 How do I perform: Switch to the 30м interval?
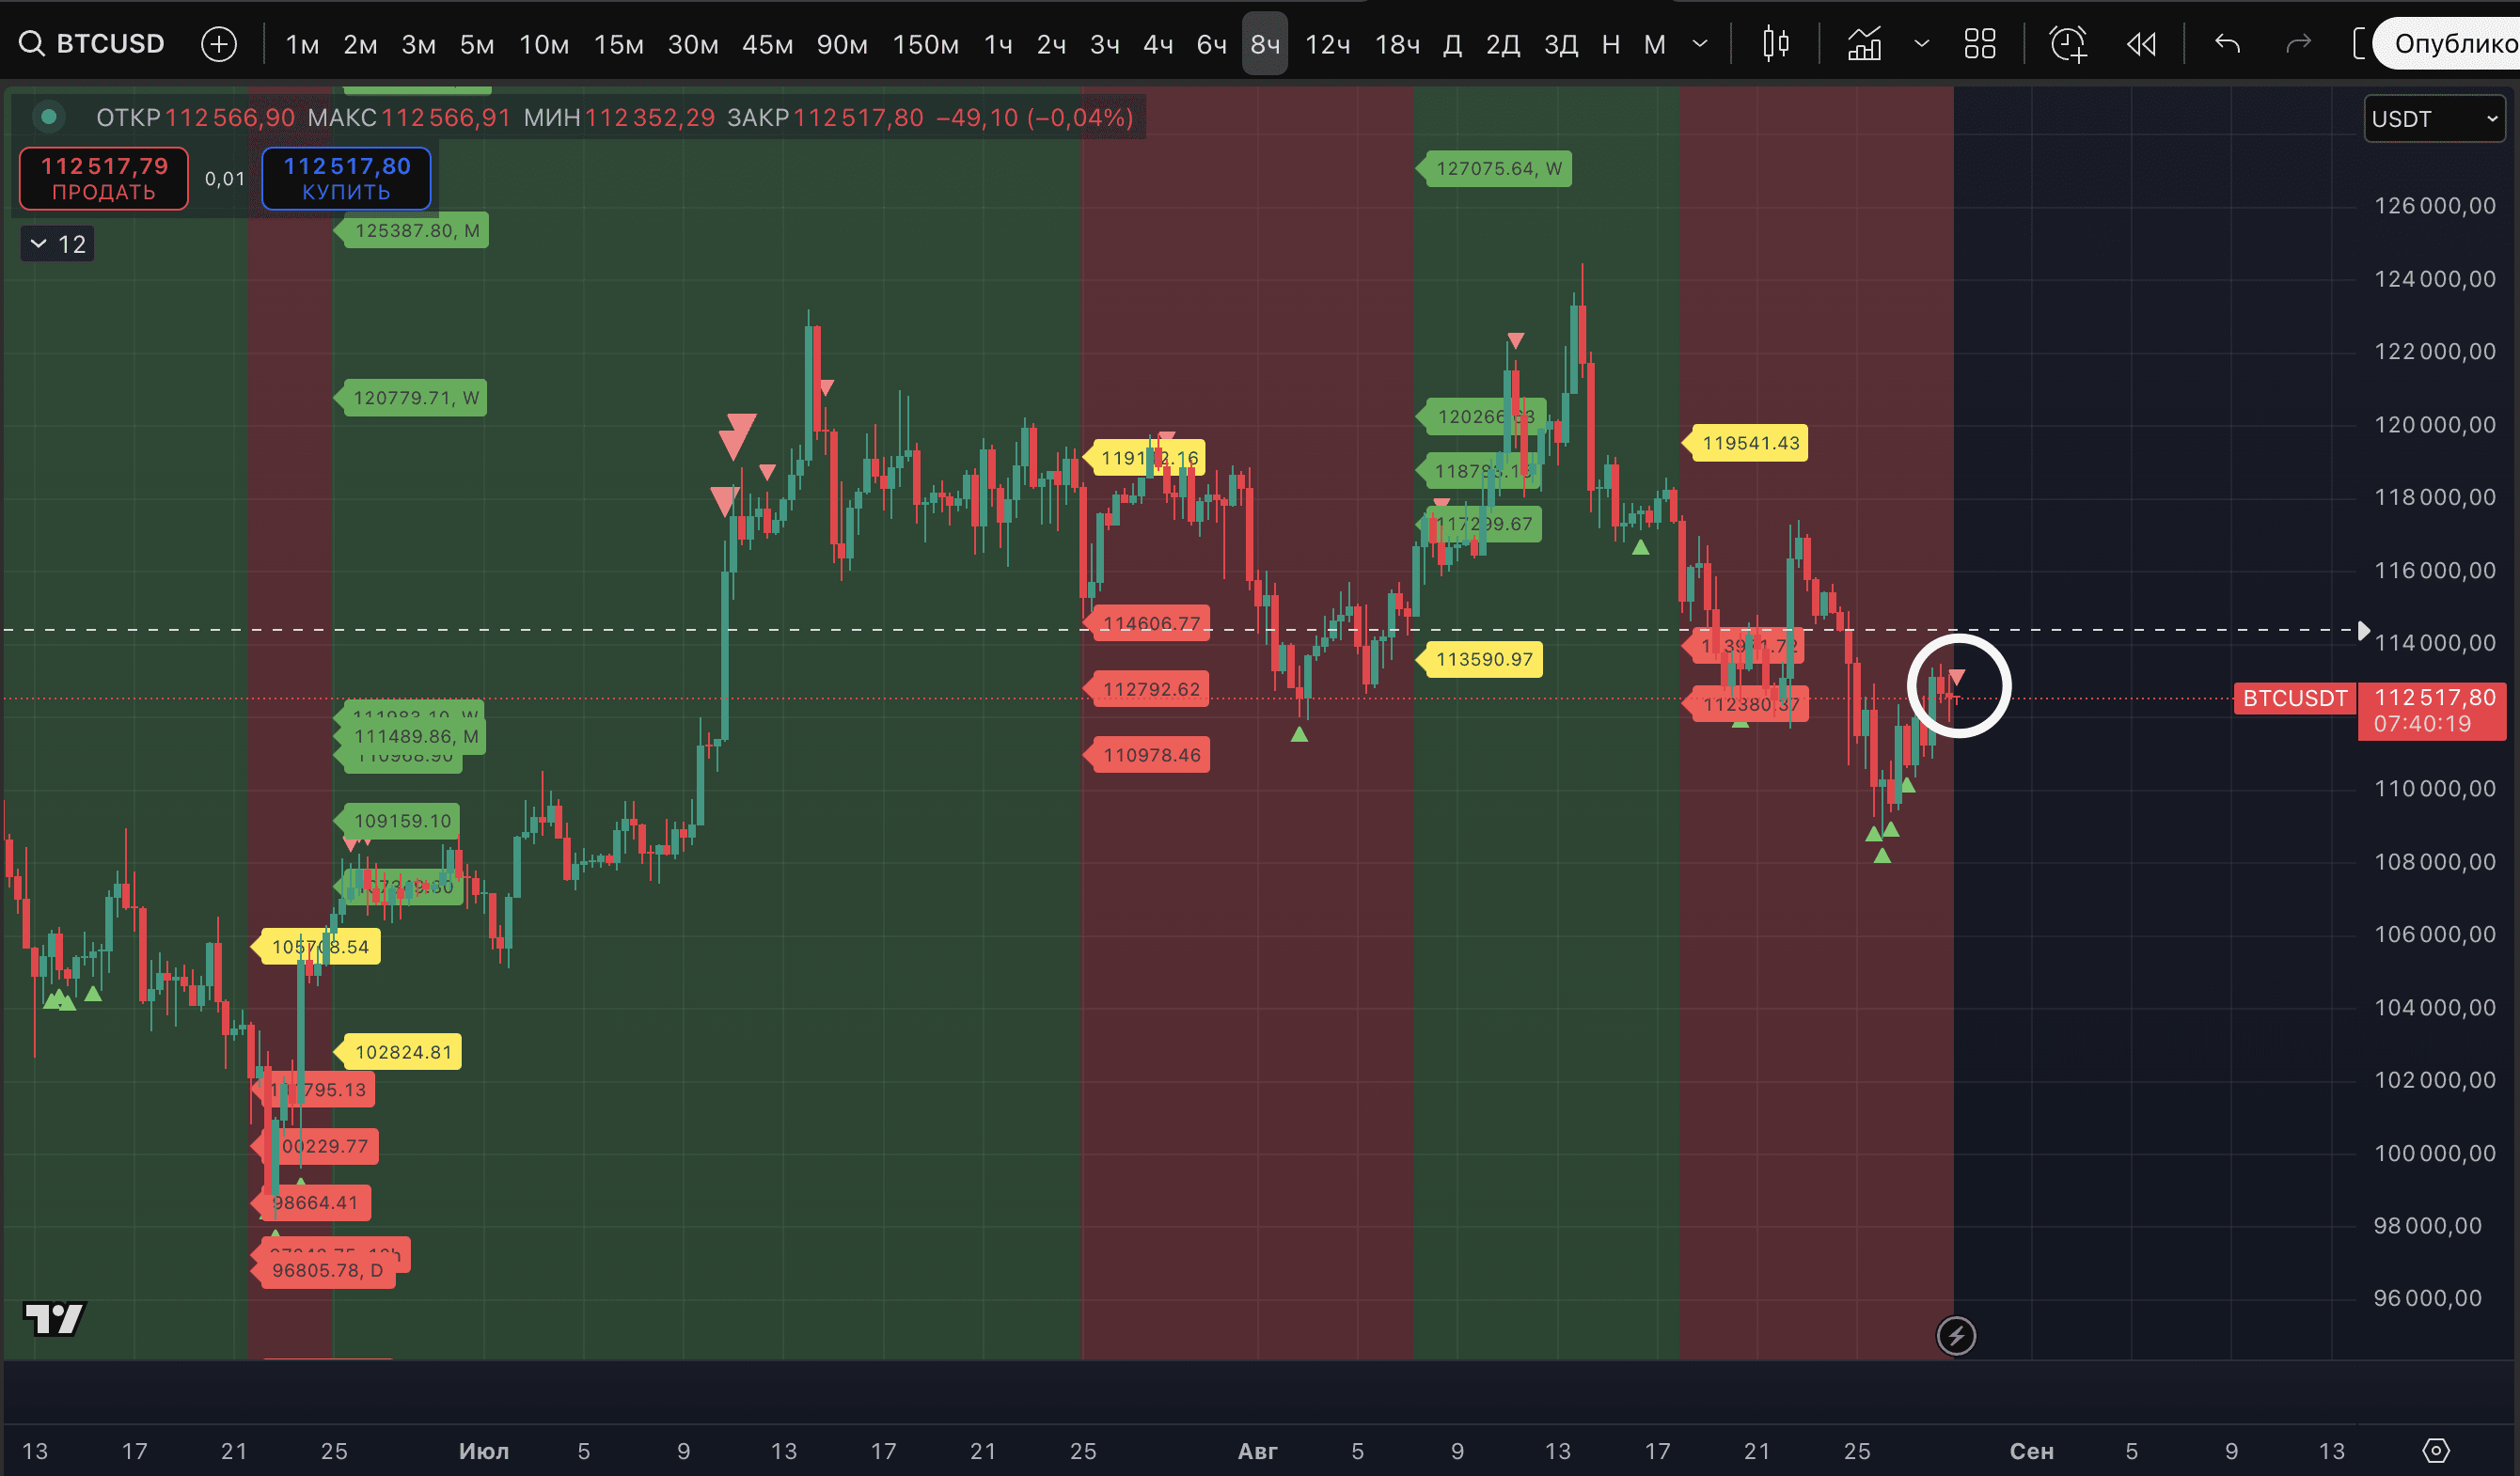(693, 44)
